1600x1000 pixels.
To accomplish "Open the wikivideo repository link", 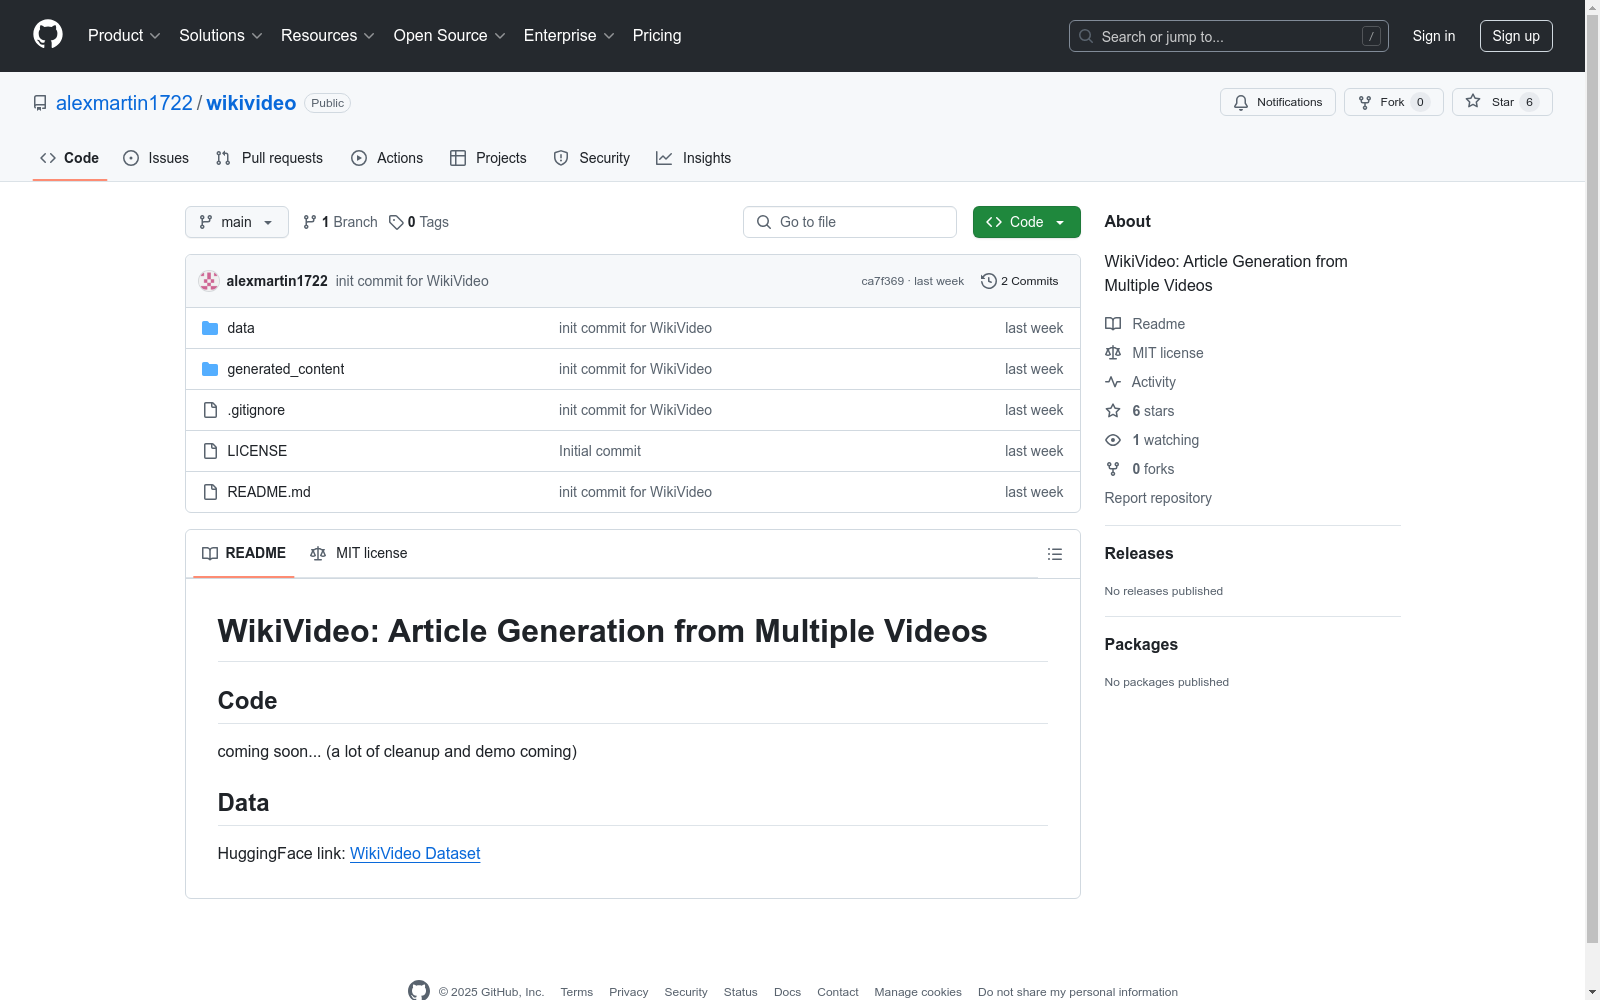I will 251,103.
